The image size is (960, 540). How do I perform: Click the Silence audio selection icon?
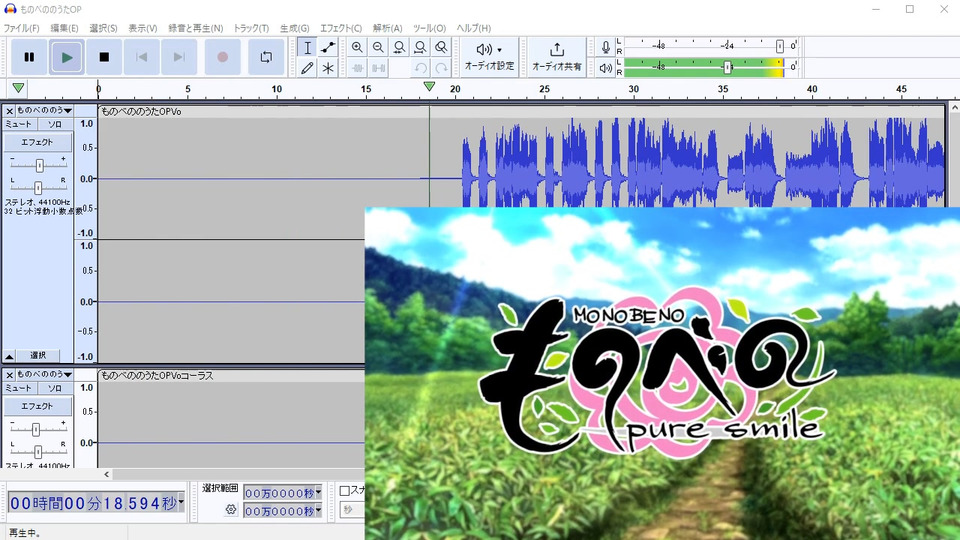pyautogui.click(x=378, y=68)
